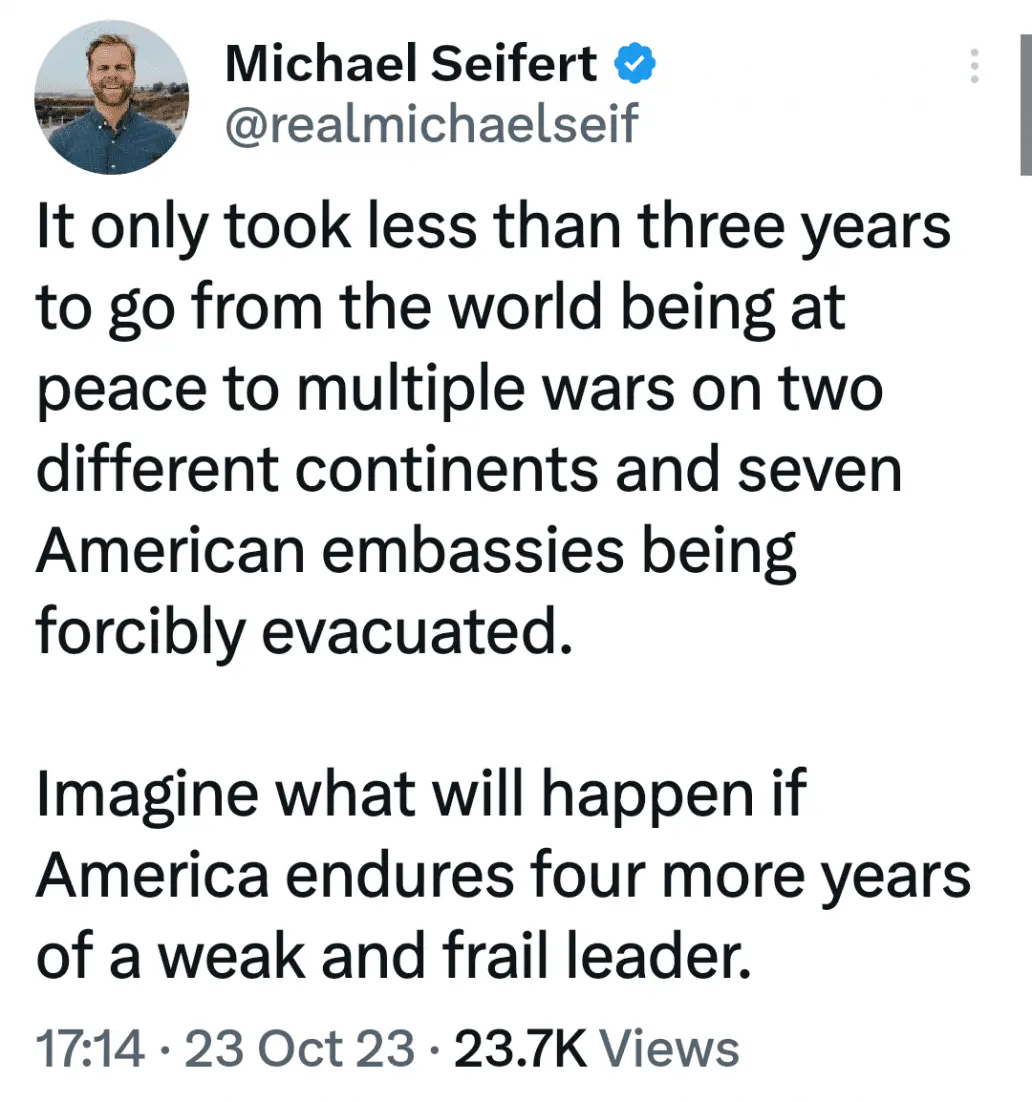Click the tweet line starting 'It only took'
Viewport: 1032px width, 1102px height.
click(493, 230)
